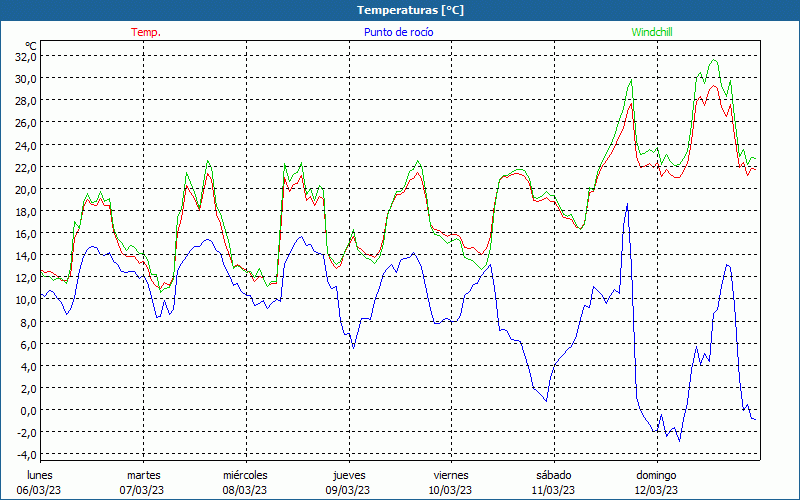Click the 14,0 y-axis label
The width and height of the screenshot is (800, 500).
[26, 255]
